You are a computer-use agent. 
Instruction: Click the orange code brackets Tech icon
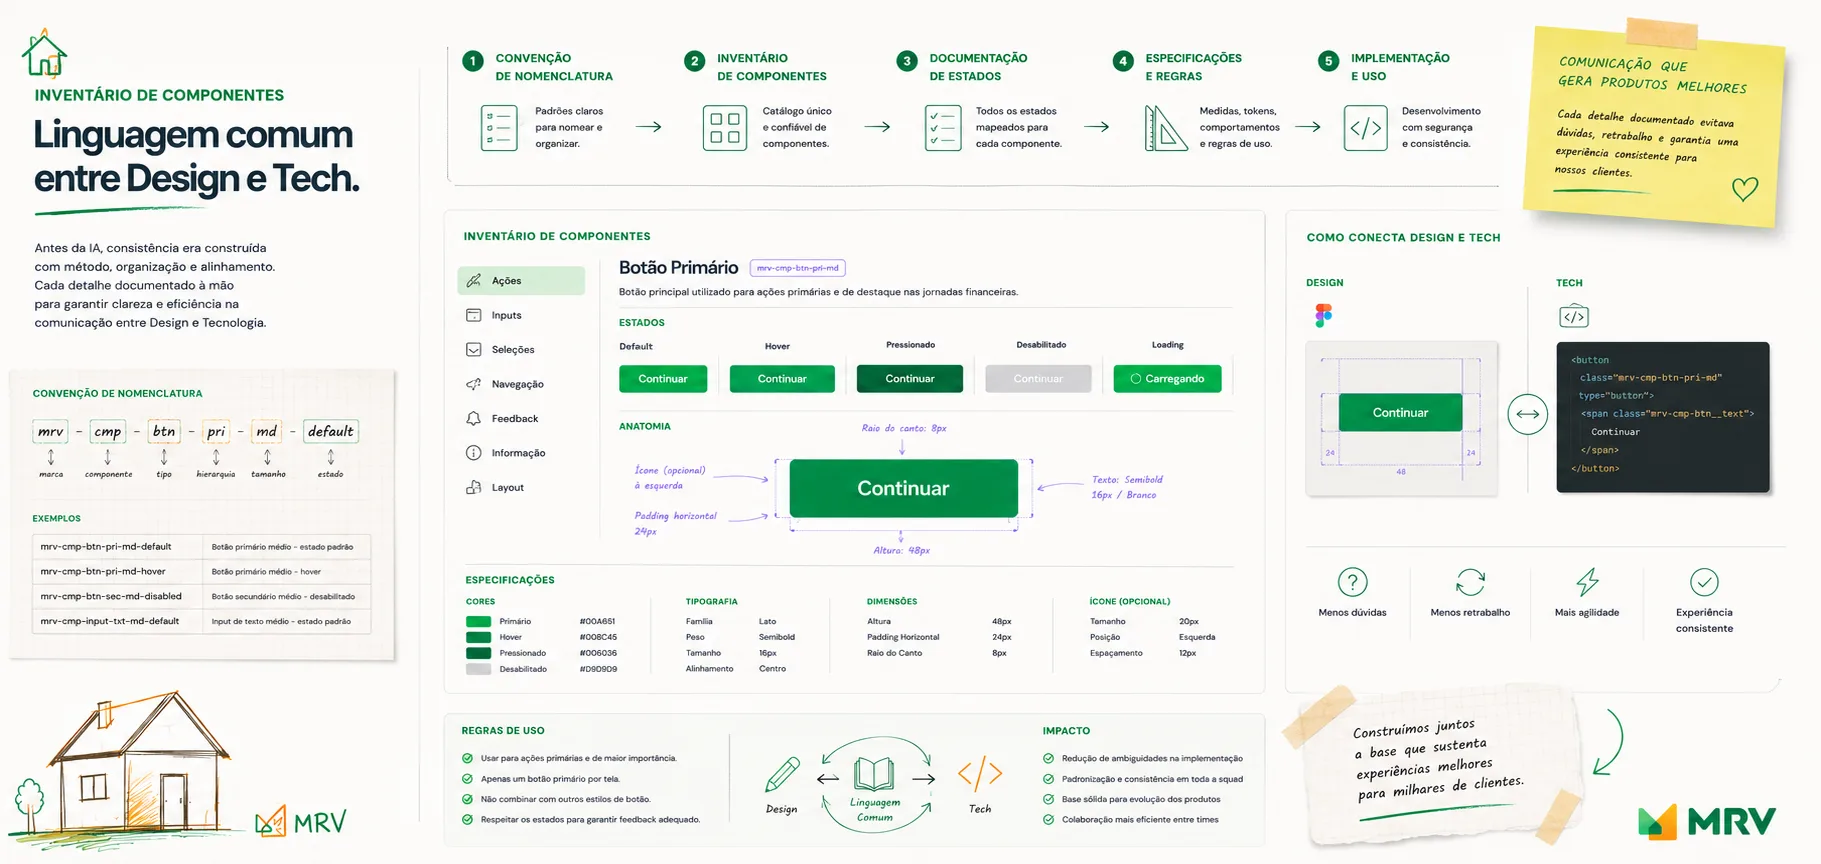tap(980, 773)
